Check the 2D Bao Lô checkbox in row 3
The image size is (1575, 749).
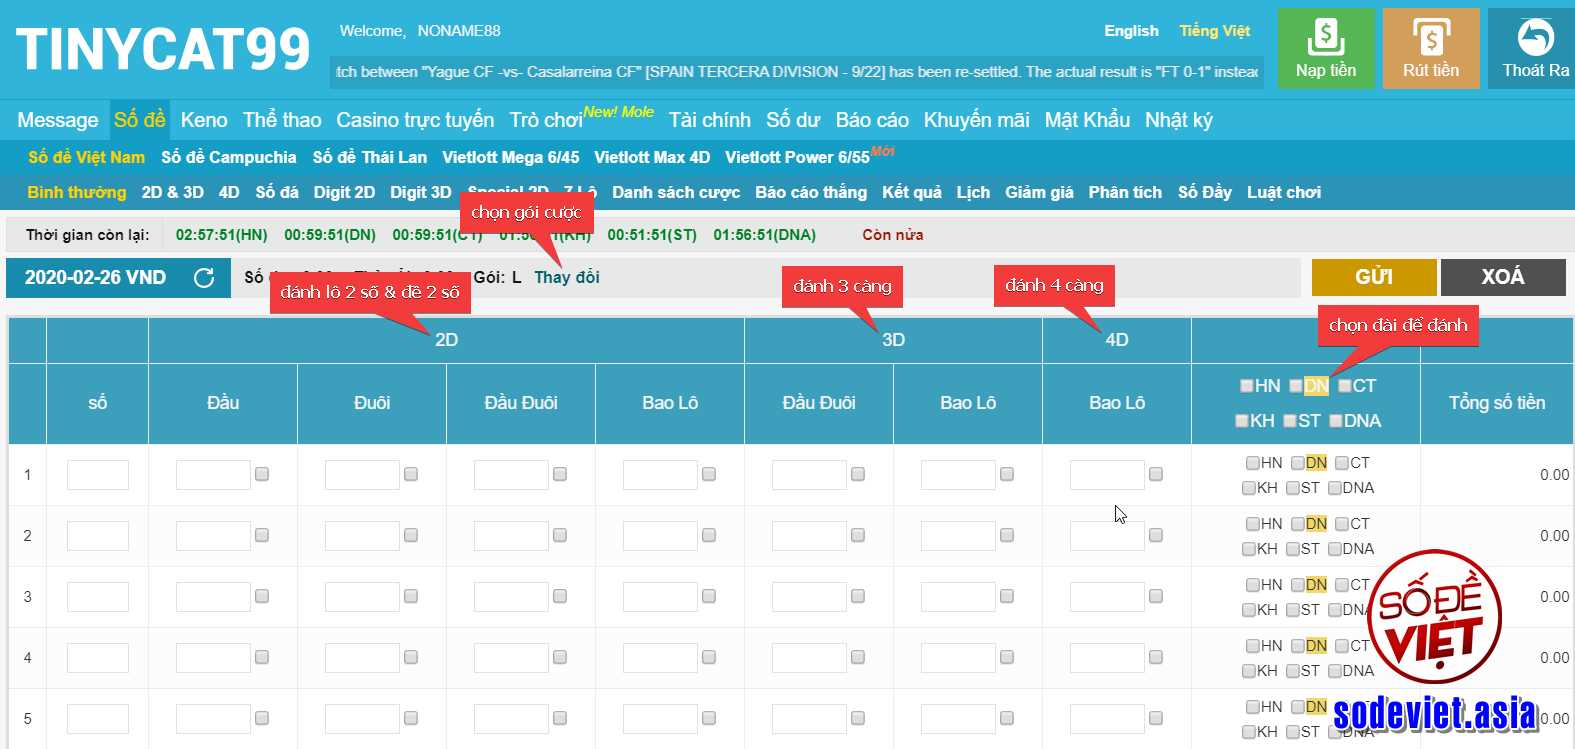pos(709,596)
